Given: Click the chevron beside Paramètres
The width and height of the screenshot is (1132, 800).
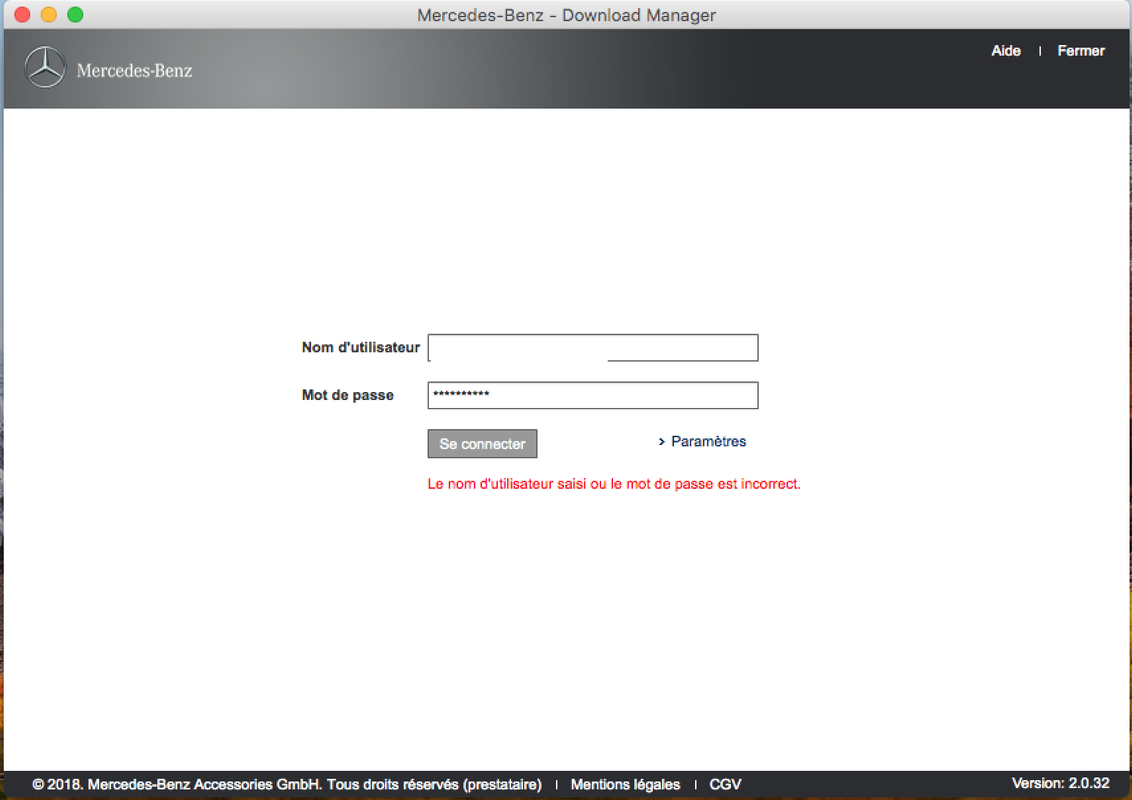Looking at the screenshot, I should pos(661,441).
